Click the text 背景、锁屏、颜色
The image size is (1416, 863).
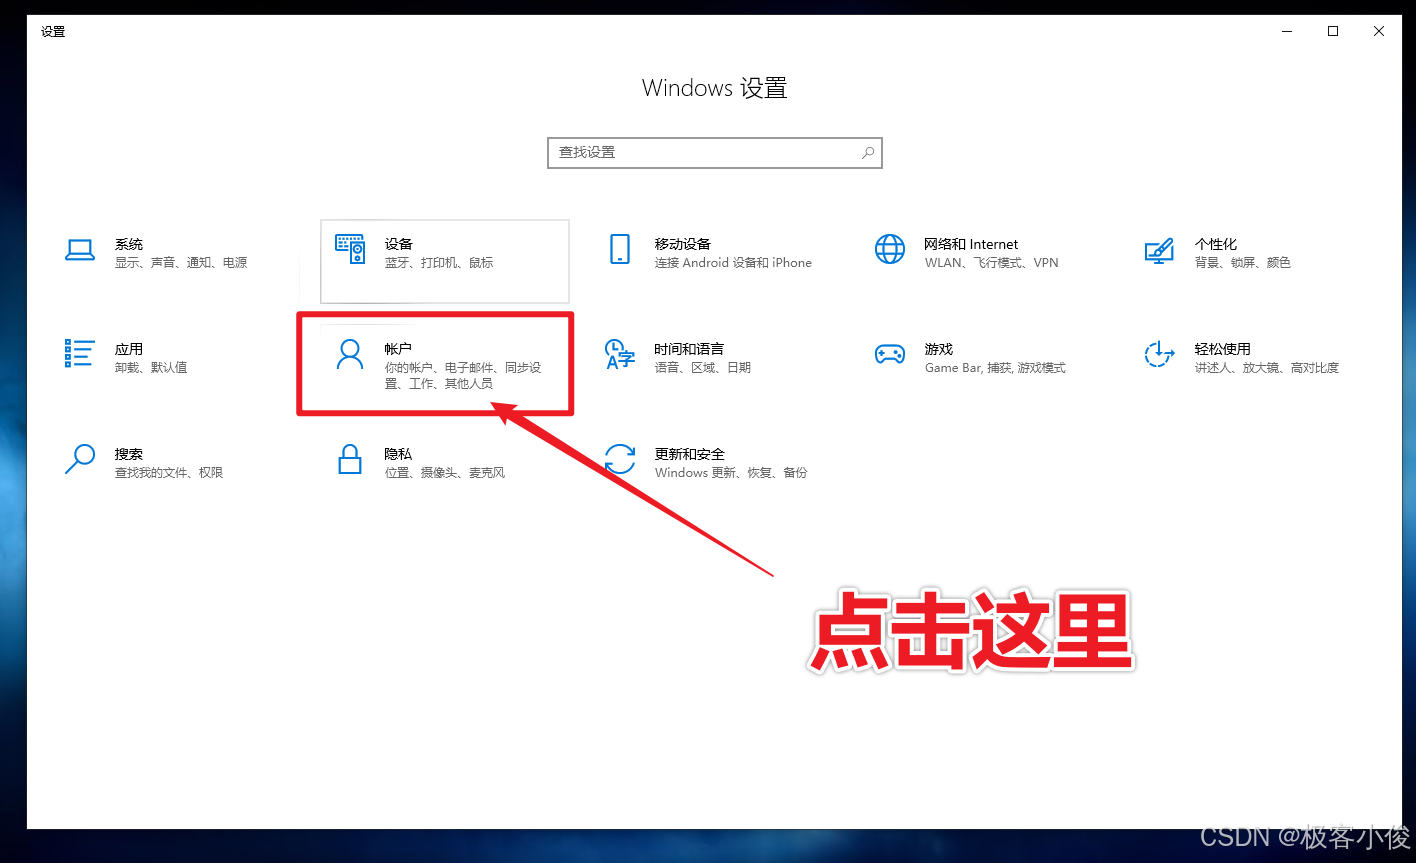tap(1243, 263)
